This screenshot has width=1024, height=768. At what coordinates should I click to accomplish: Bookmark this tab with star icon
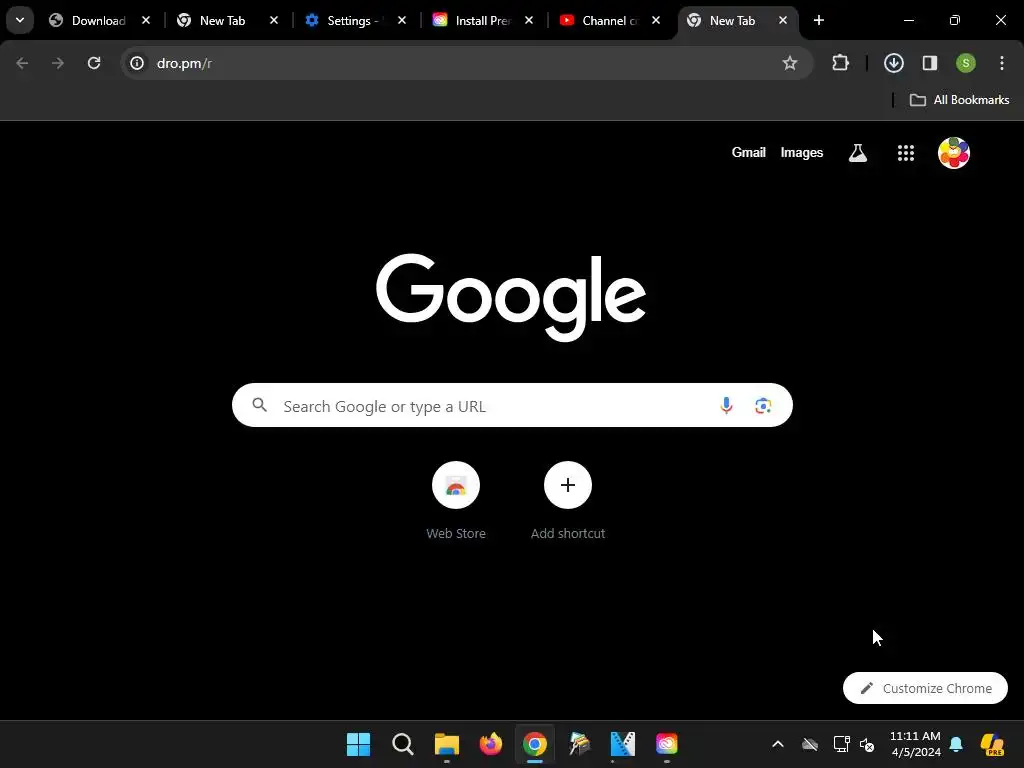[790, 63]
